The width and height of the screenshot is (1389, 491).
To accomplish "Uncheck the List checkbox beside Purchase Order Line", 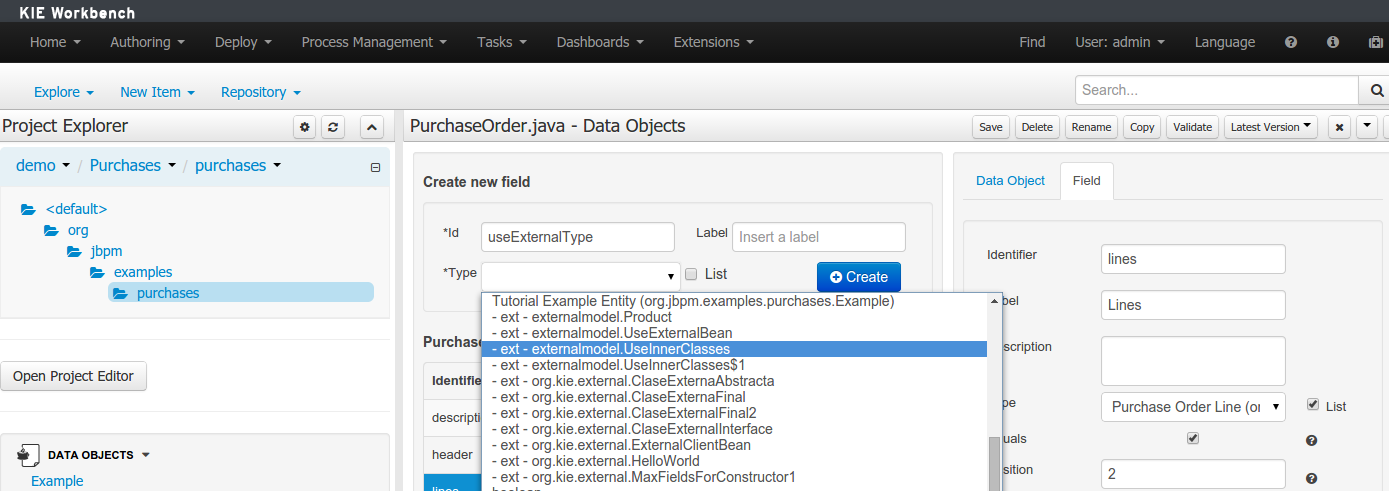I will coord(1313,405).
